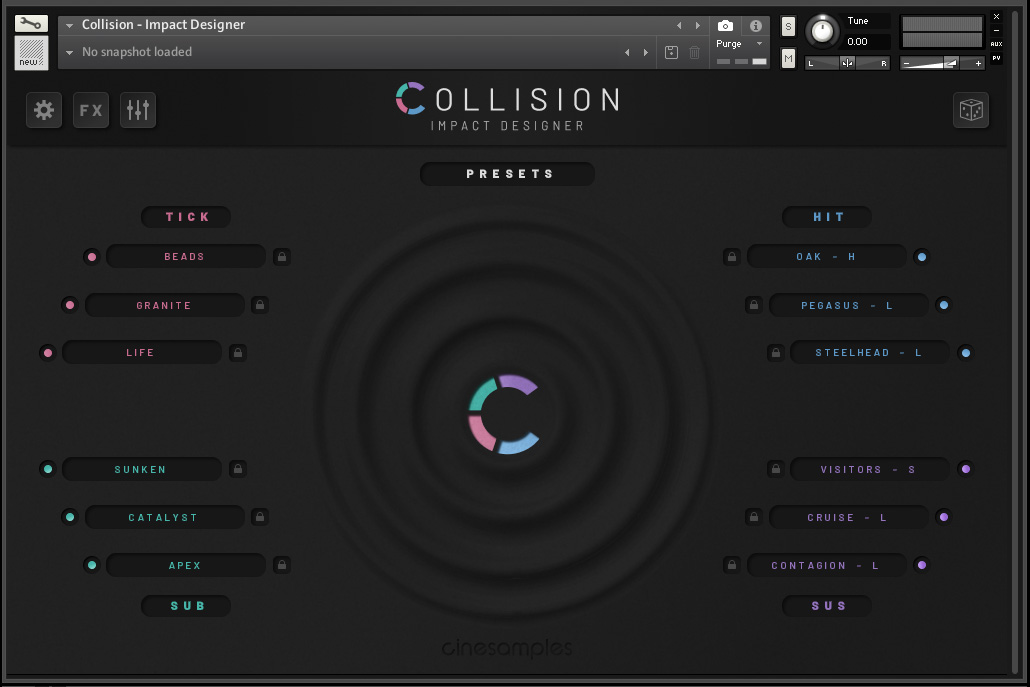Click the camera snapshot icon

coord(725,26)
